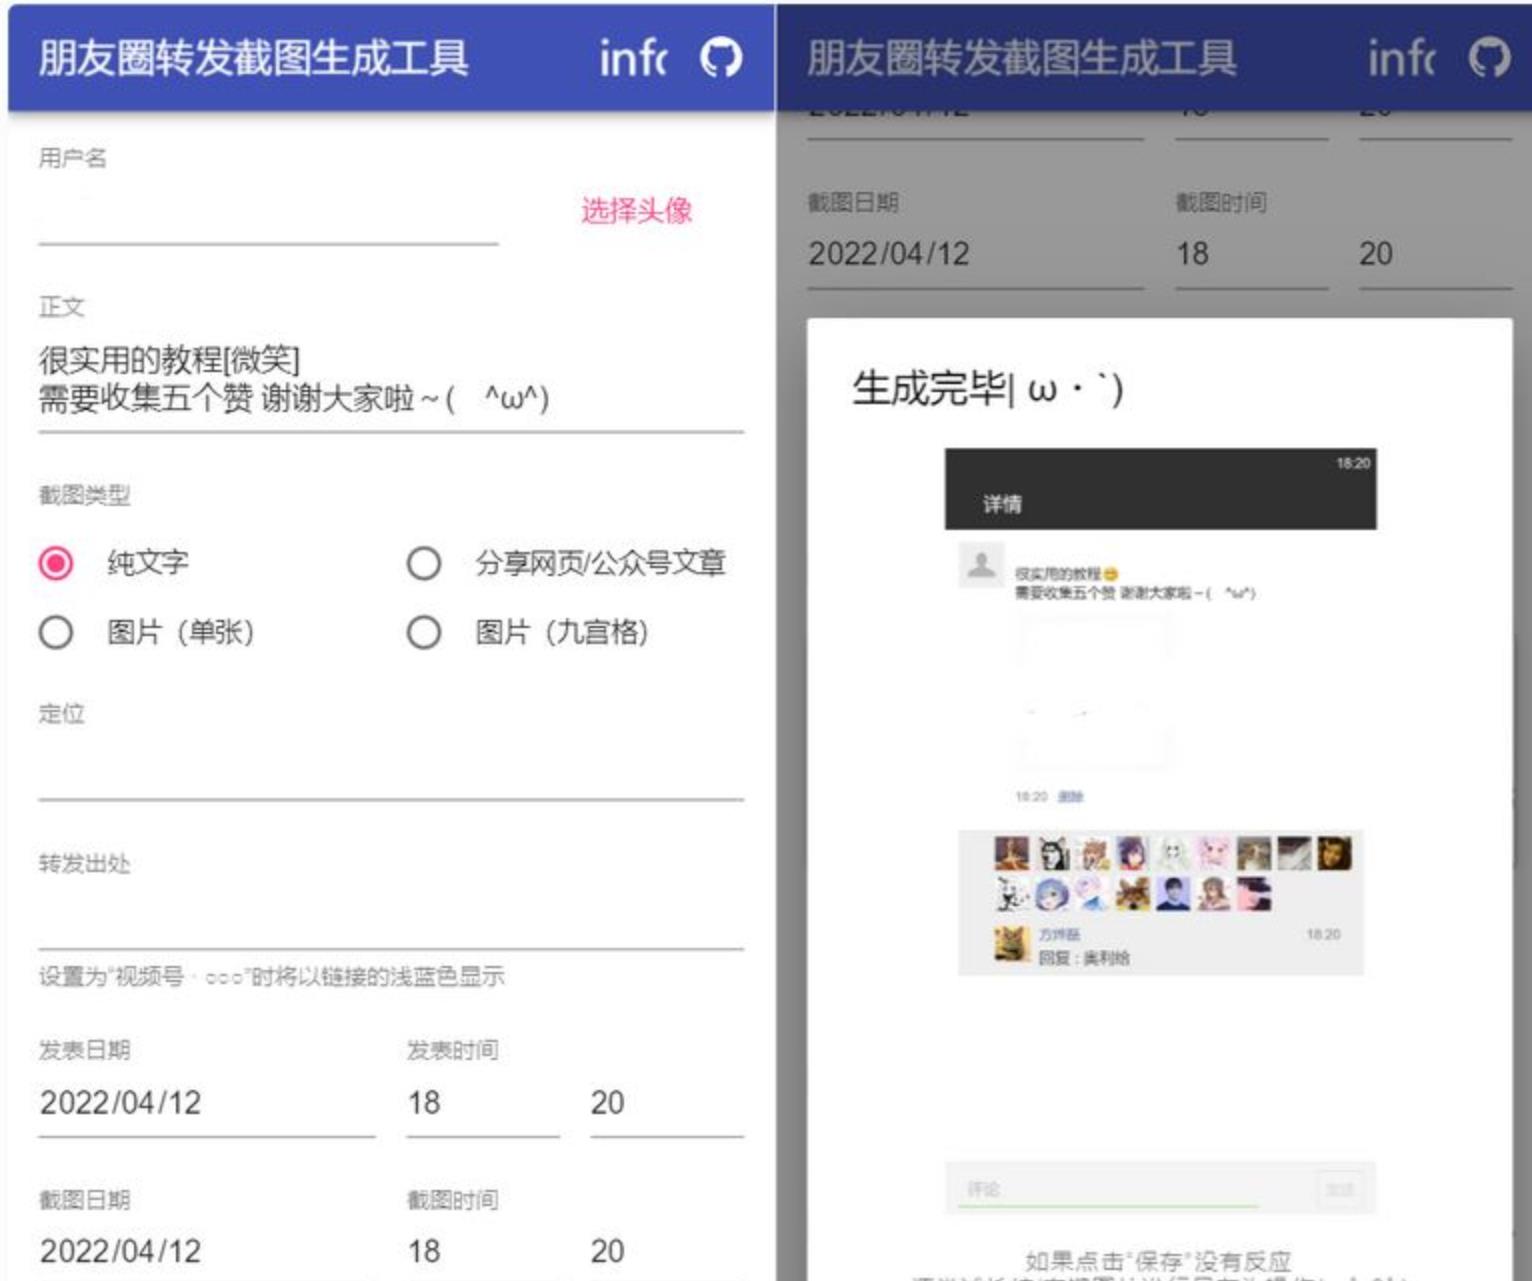Select 图片（九宫格）screenshot type
1532x1281 pixels.
click(425, 632)
